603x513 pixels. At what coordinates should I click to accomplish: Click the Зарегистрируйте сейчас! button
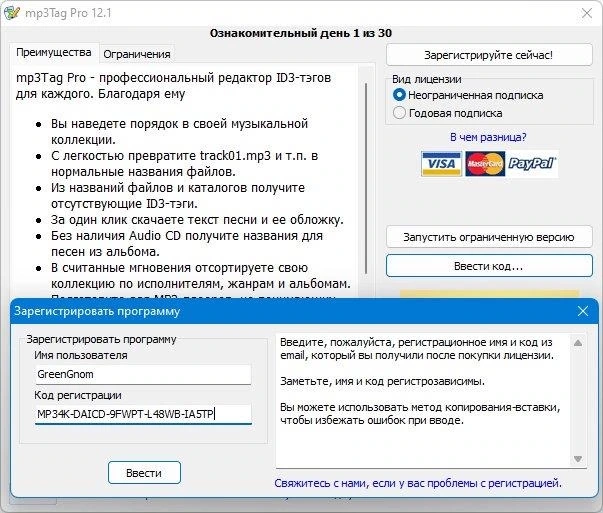[x=489, y=55]
